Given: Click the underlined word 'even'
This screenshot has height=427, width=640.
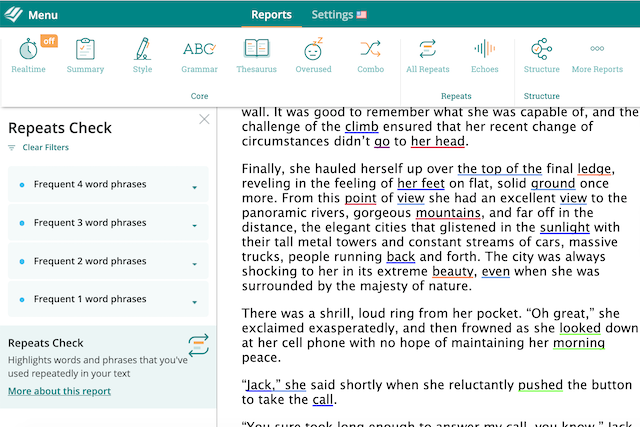Looking at the screenshot, I should point(496,271).
